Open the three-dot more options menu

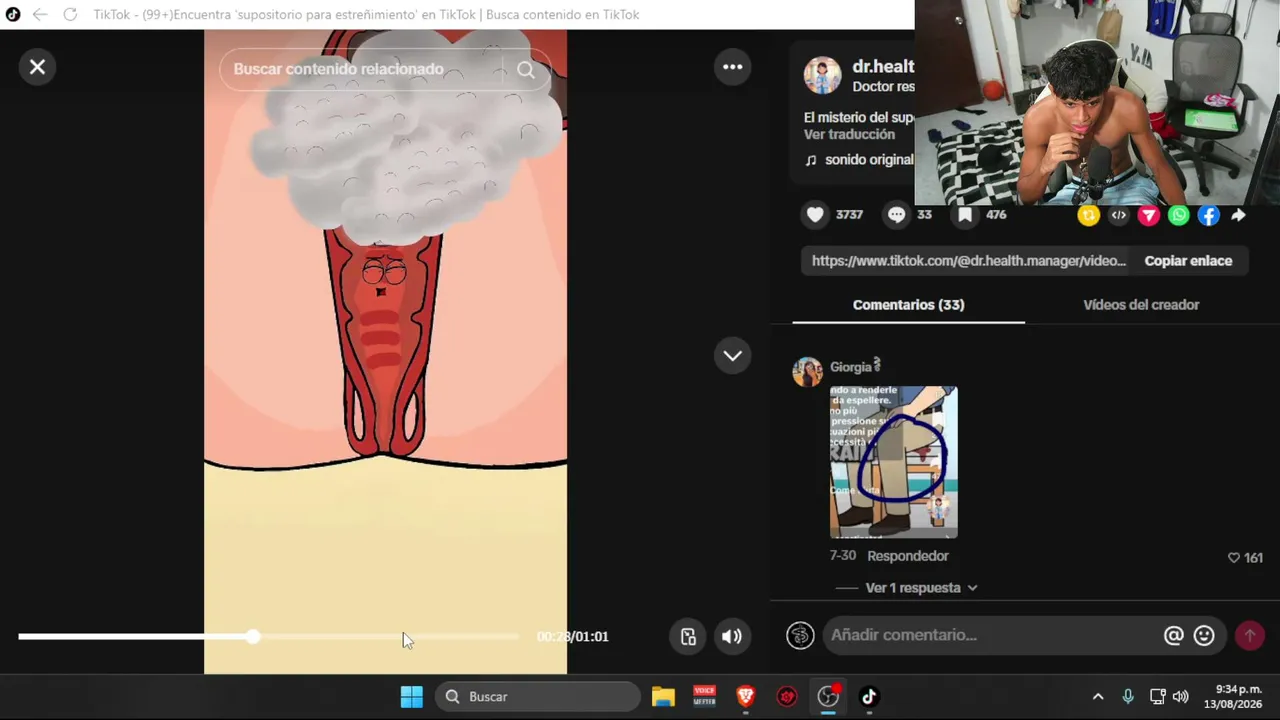point(733,67)
